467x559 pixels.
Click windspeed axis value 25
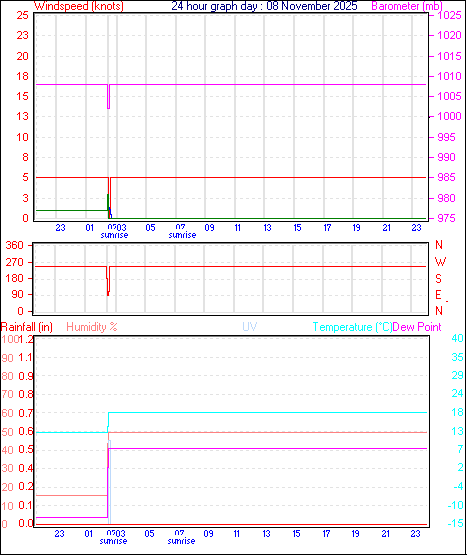[22, 15]
